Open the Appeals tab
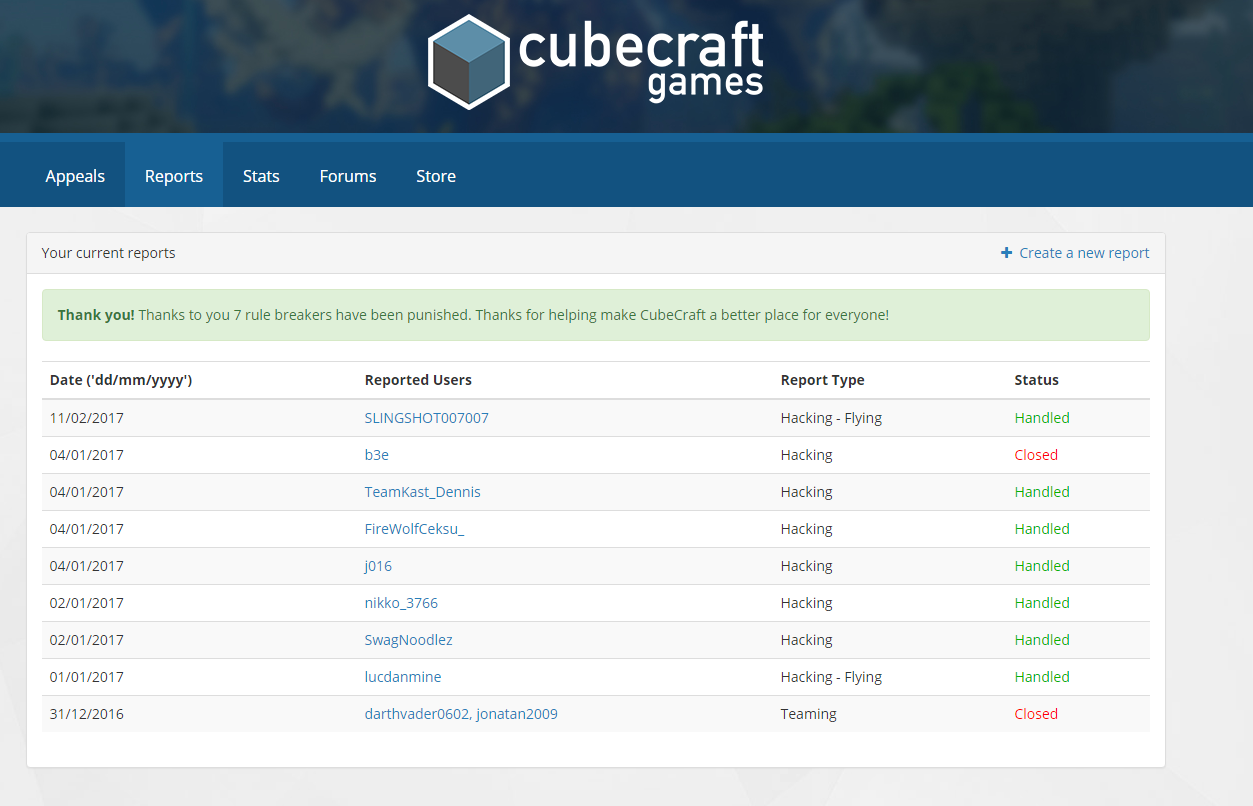Image resolution: width=1253 pixels, height=806 pixels. click(x=75, y=176)
